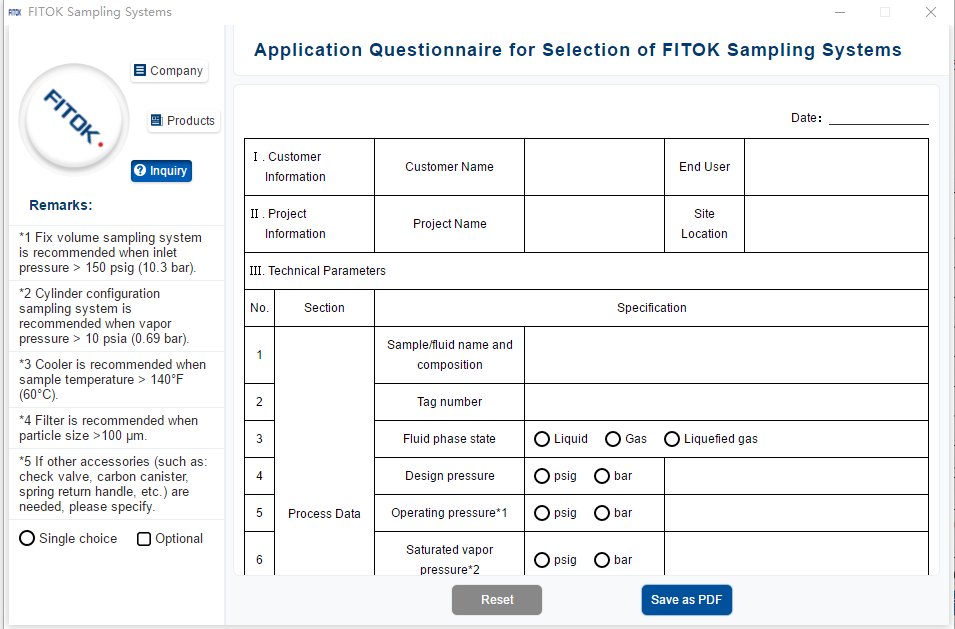Select Gas fluid phase state

[x=613, y=439]
